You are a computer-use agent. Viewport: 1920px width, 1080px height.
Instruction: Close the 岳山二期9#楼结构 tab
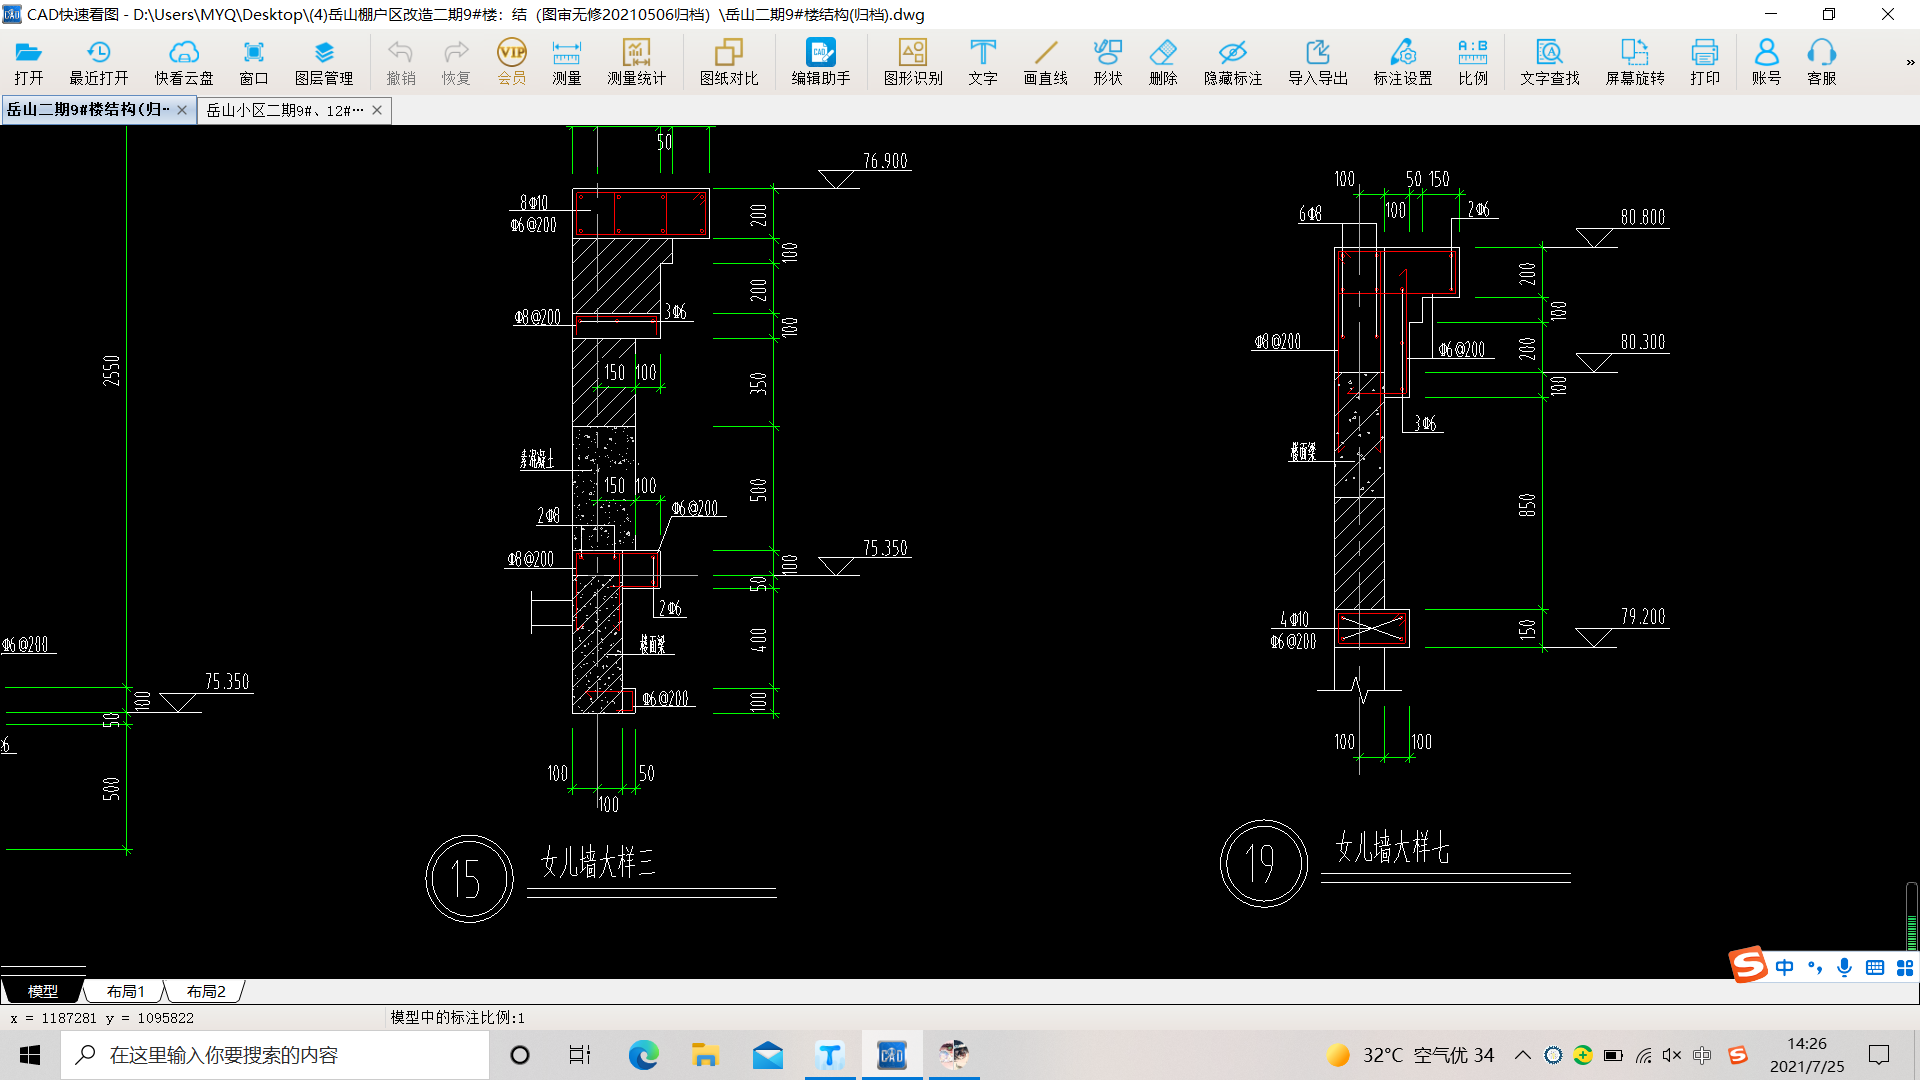[182, 110]
